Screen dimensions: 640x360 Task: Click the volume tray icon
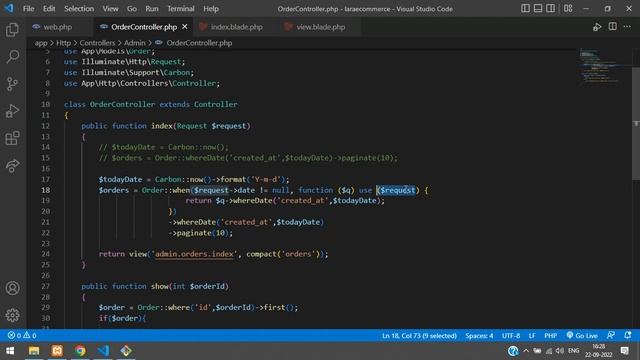coord(560,351)
